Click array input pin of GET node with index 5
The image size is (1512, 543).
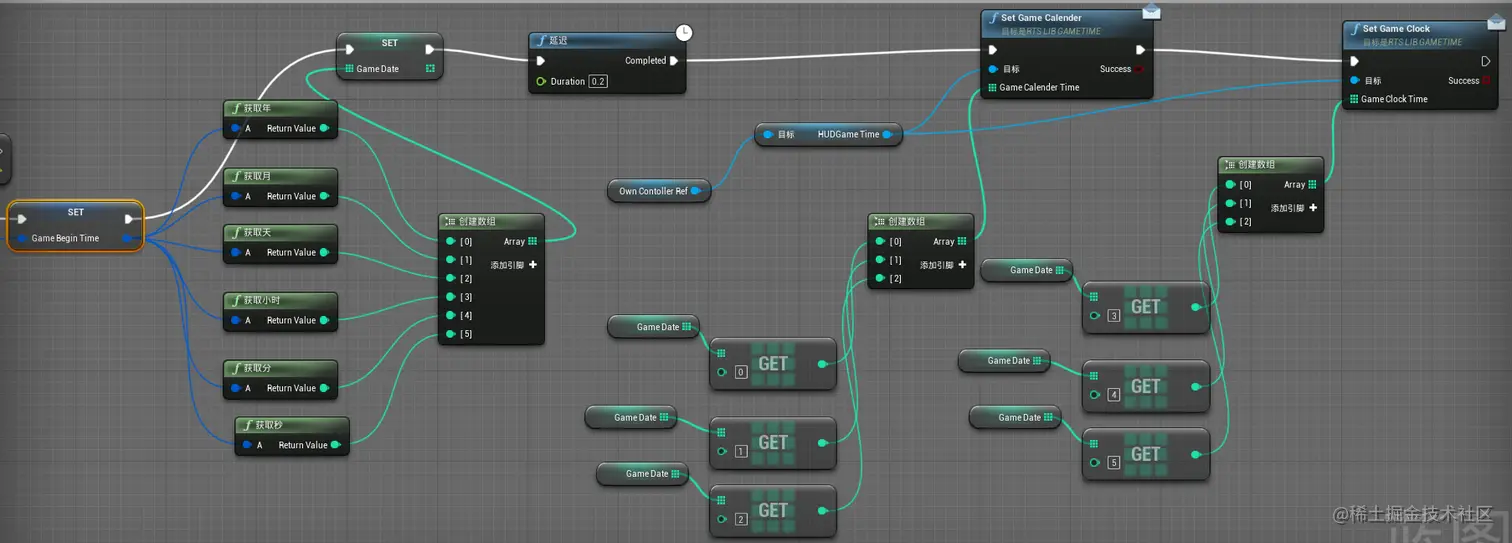click(1094, 444)
